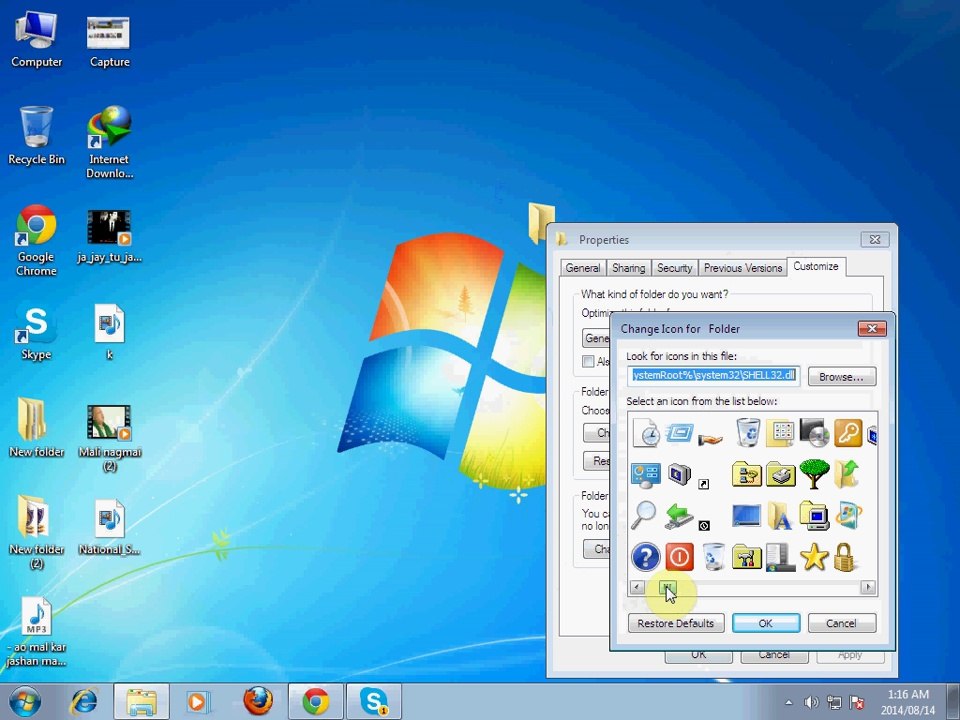Go to the Security tab

tap(674, 268)
